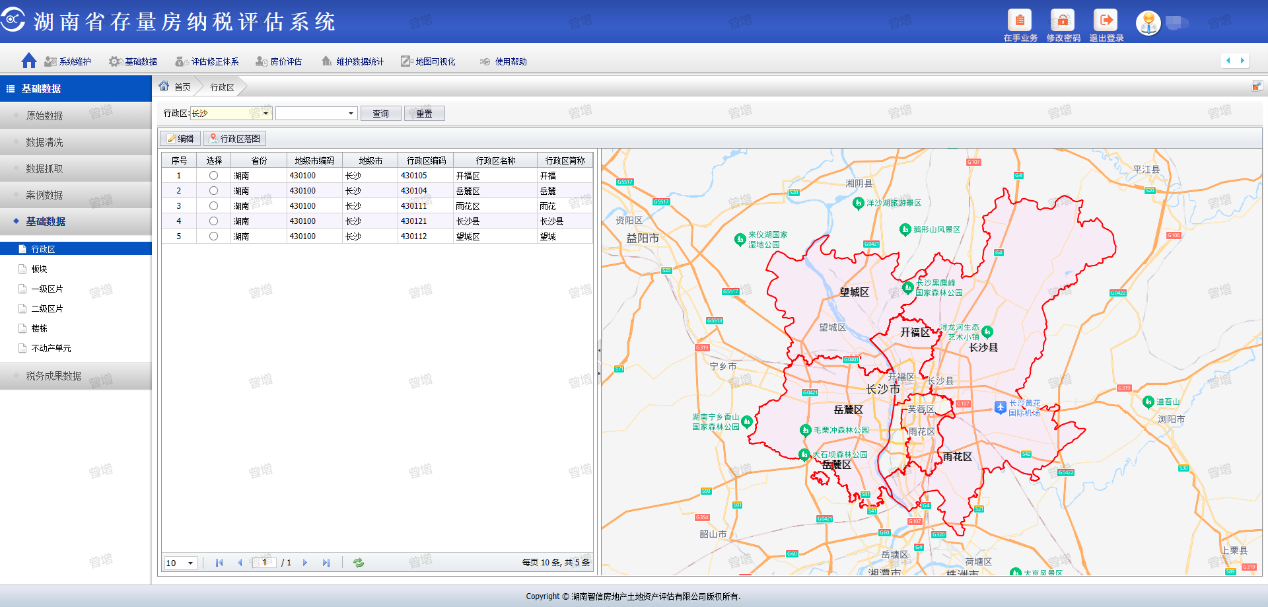Click 道吾山 map marker

(1146, 402)
